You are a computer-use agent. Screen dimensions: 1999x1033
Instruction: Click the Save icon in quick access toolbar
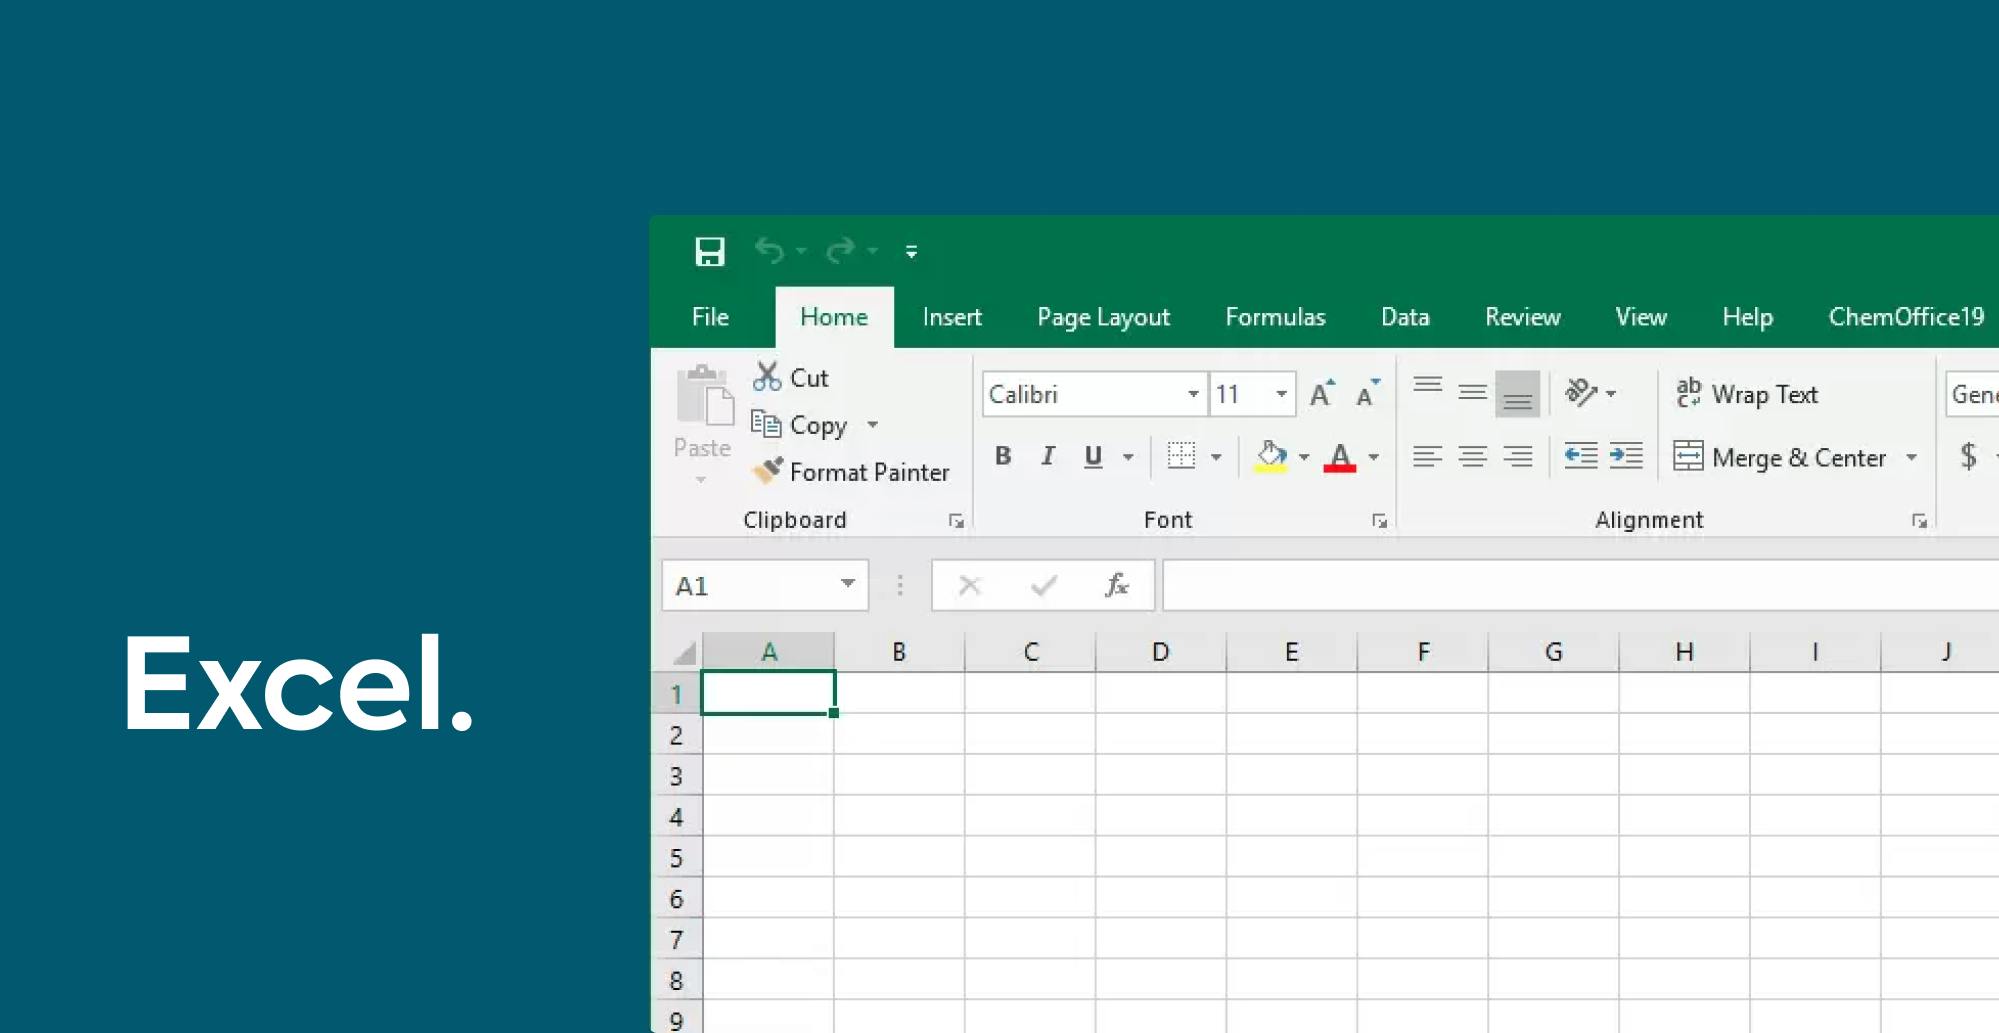[709, 251]
